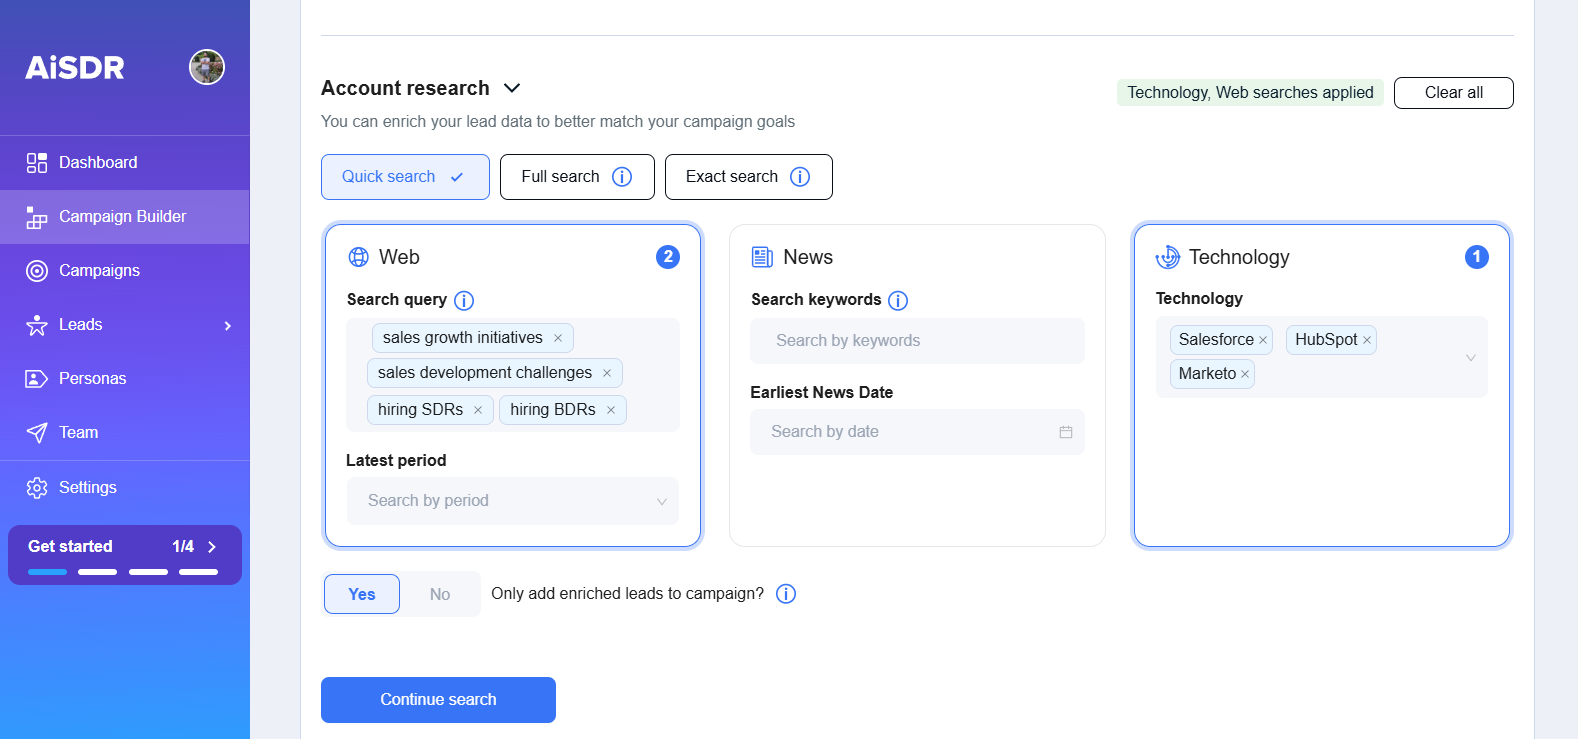The image size is (1578, 739).
Task: Remove the Marketo technology tag
Action: point(1245,374)
